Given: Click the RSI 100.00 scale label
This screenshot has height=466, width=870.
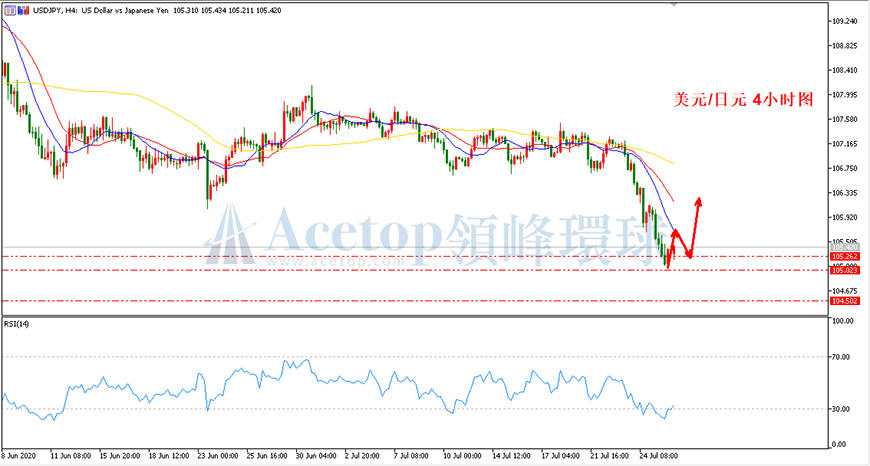Looking at the screenshot, I should pos(841,321).
